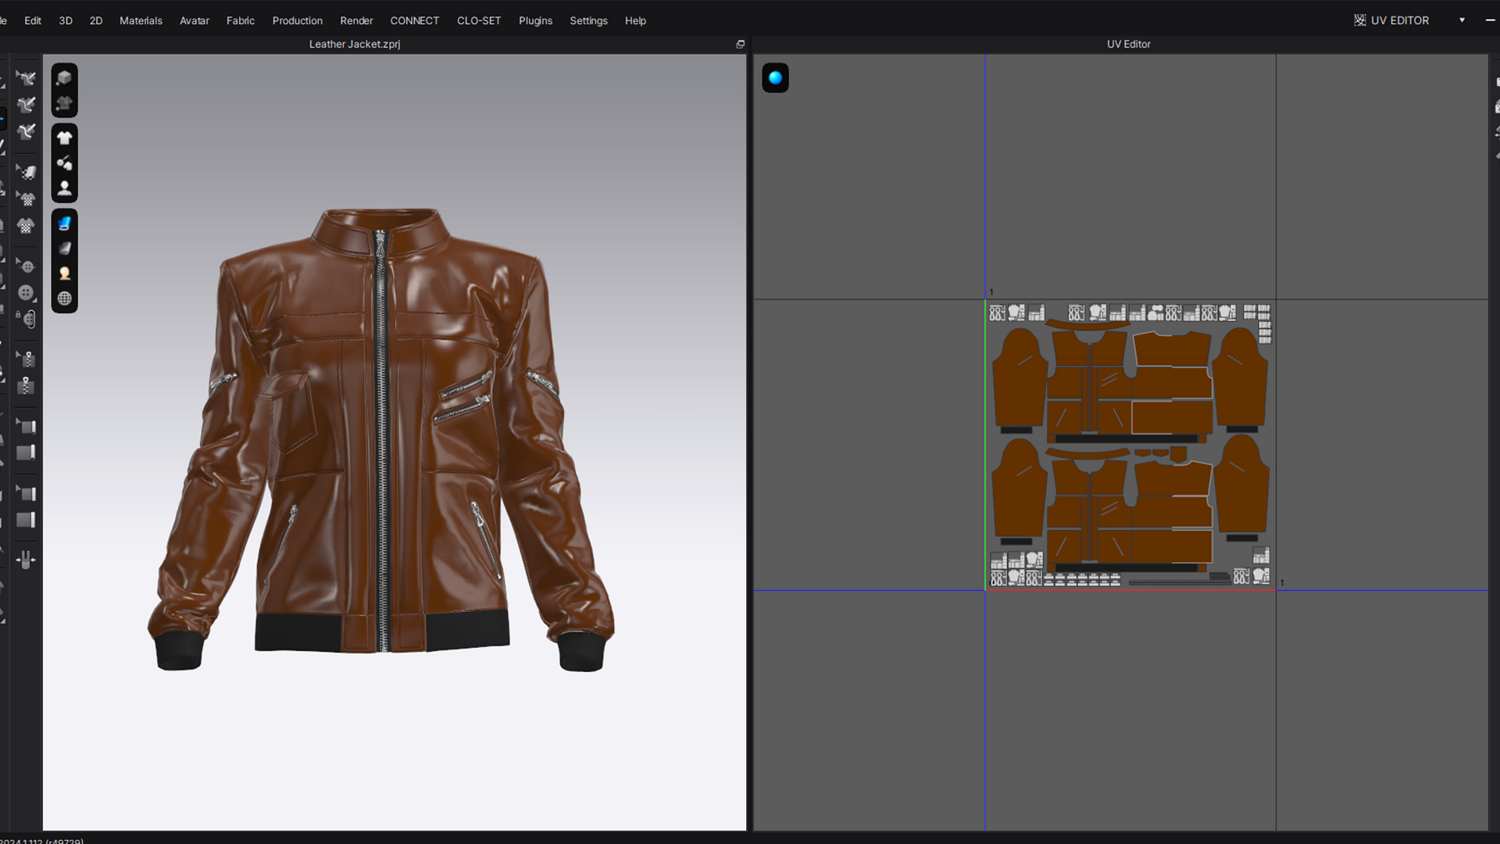Screen dimensions: 1500x844
Task: Toggle the white shirt garment display icon
Action: pos(64,138)
